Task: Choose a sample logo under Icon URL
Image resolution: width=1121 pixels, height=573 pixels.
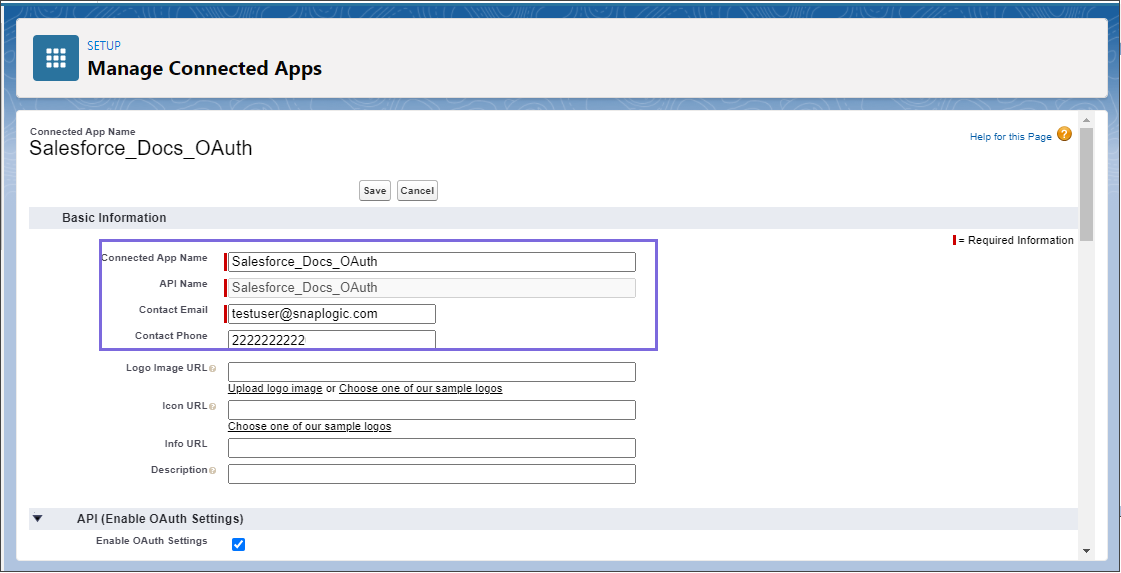Action: pos(310,426)
